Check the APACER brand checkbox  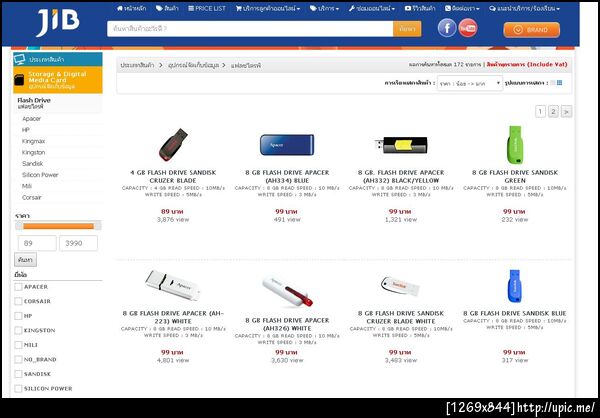tap(18, 287)
